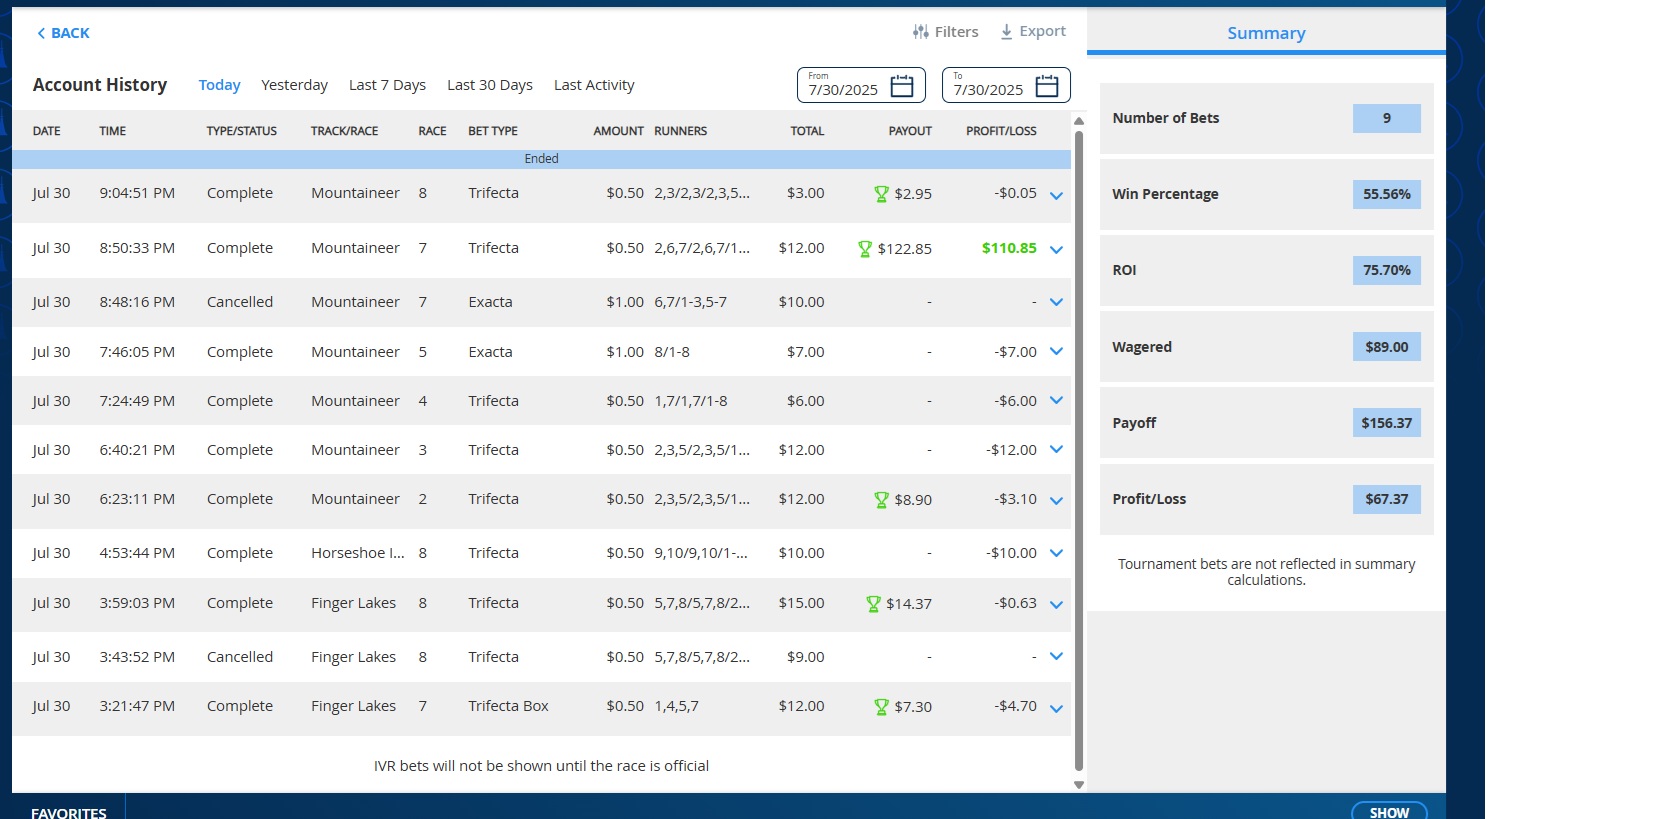Image resolution: width=1678 pixels, height=819 pixels.
Task: Open the From date calendar icon
Action: point(902,86)
